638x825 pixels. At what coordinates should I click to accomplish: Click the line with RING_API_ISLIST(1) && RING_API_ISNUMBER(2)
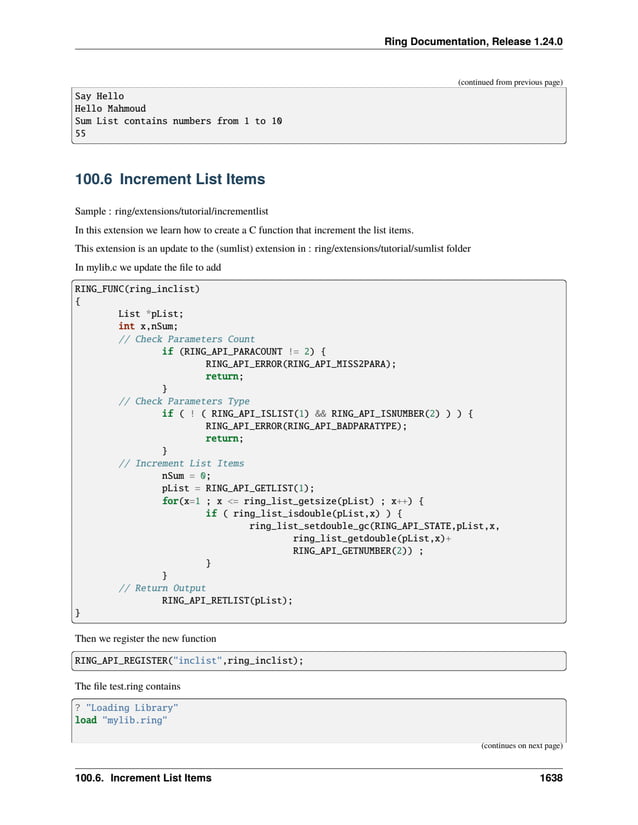click(318, 414)
